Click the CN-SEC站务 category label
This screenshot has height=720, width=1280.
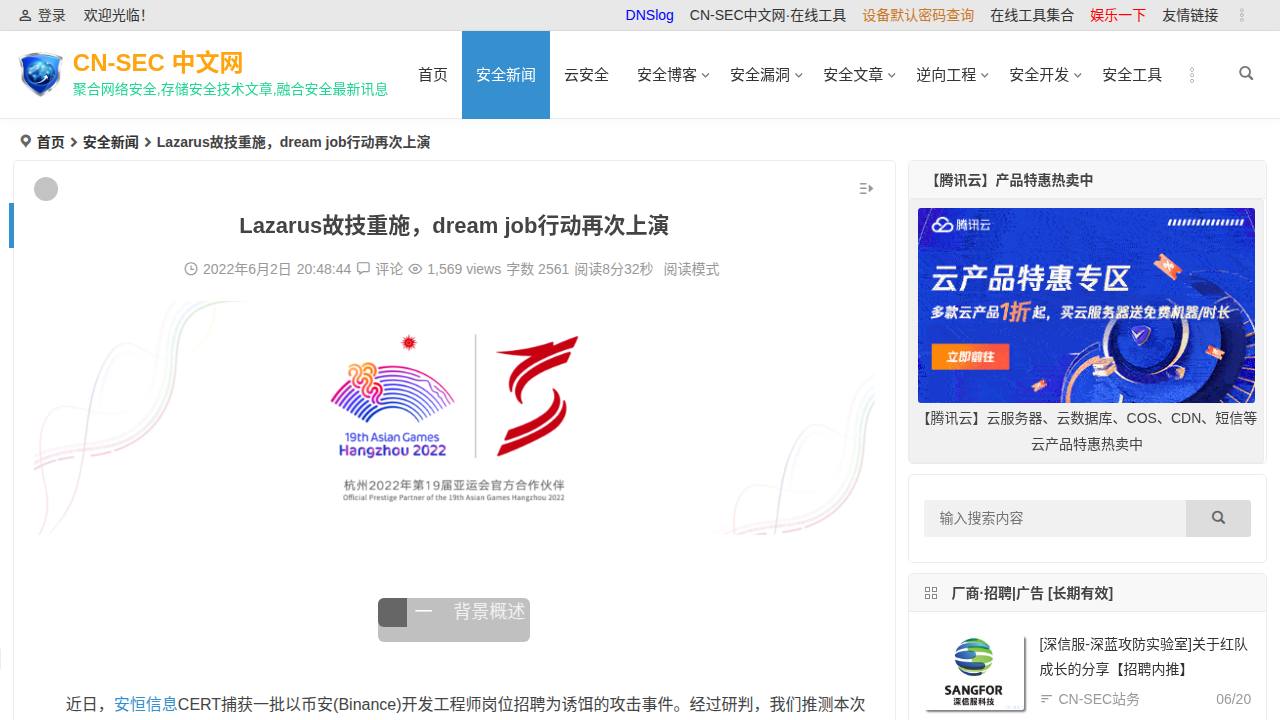coord(1099,699)
